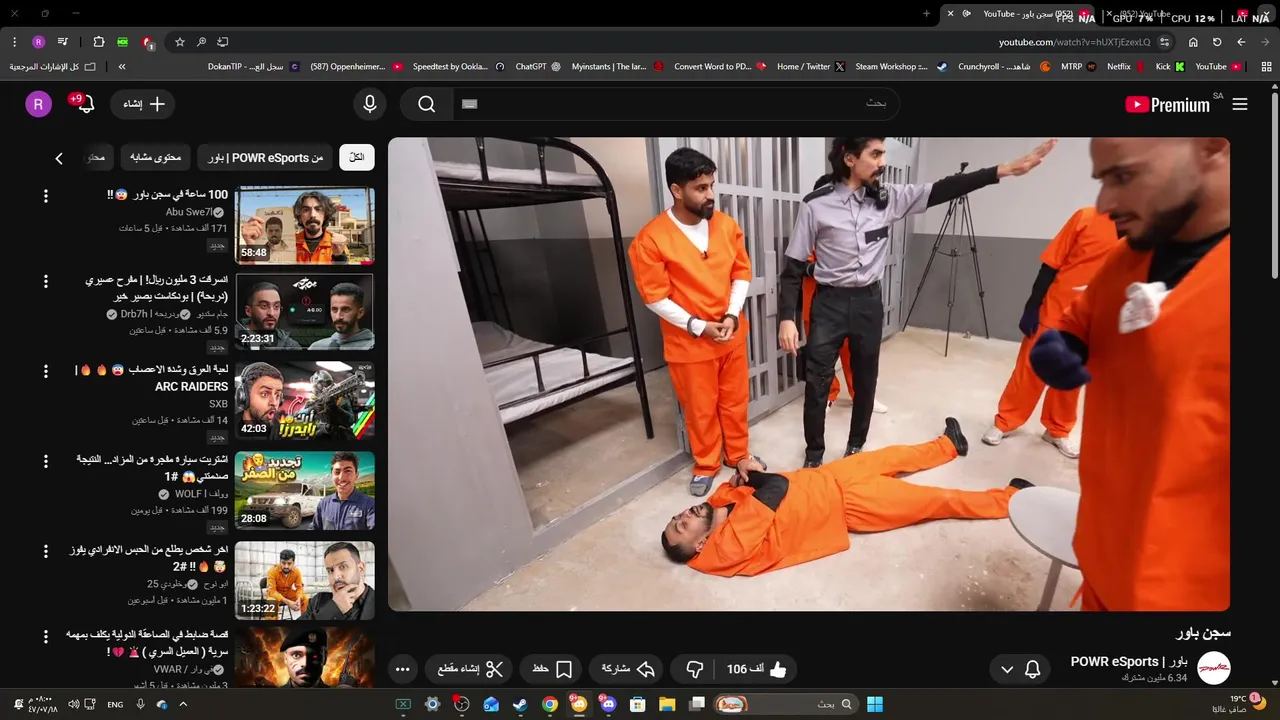Open the 1:23:22 solitary confinement video thumbnail
This screenshot has height=720, width=1280.
(x=305, y=580)
